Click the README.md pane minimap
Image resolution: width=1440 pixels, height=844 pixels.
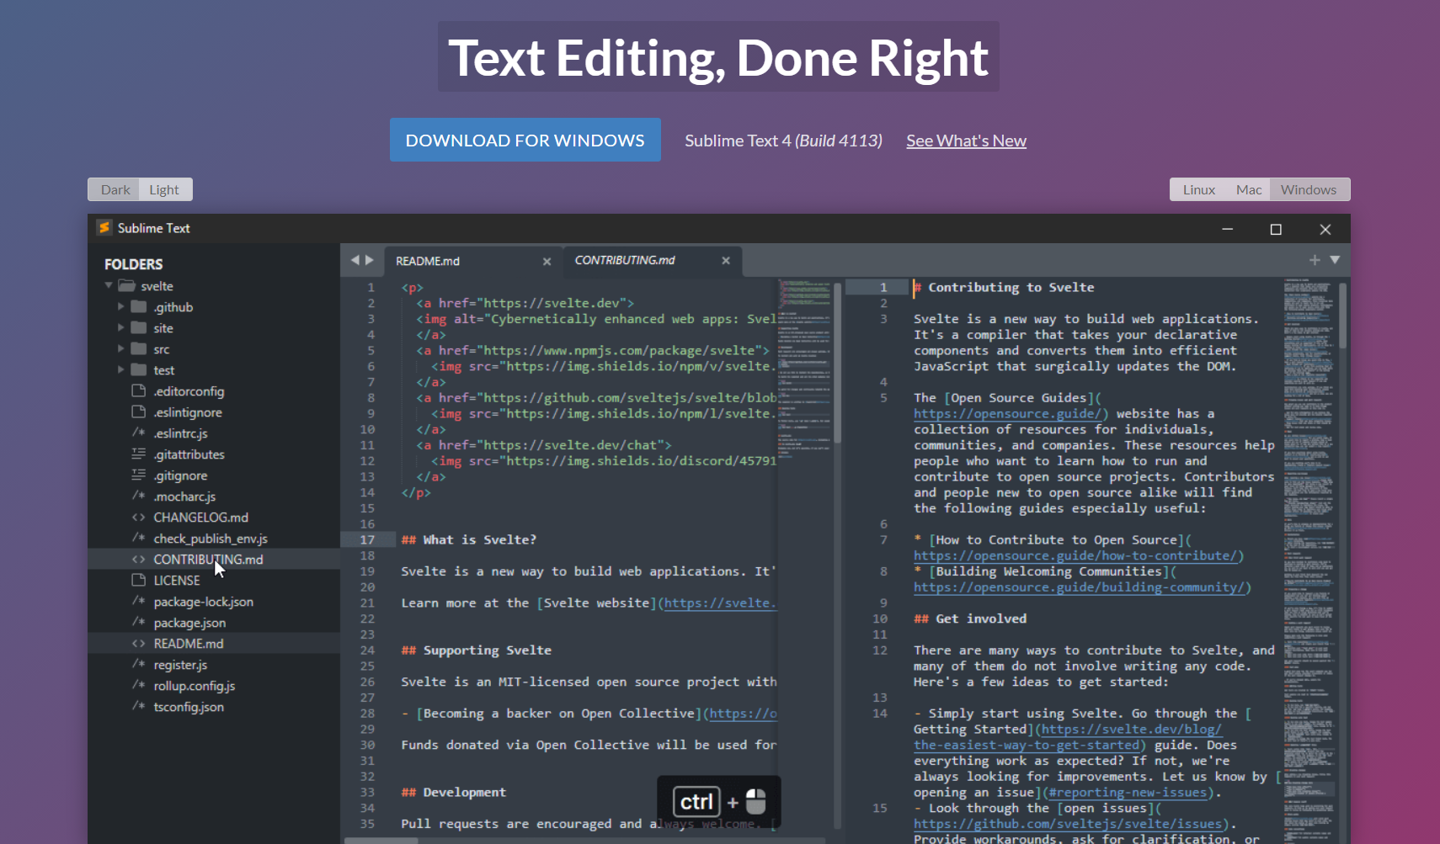tap(805, 370)
